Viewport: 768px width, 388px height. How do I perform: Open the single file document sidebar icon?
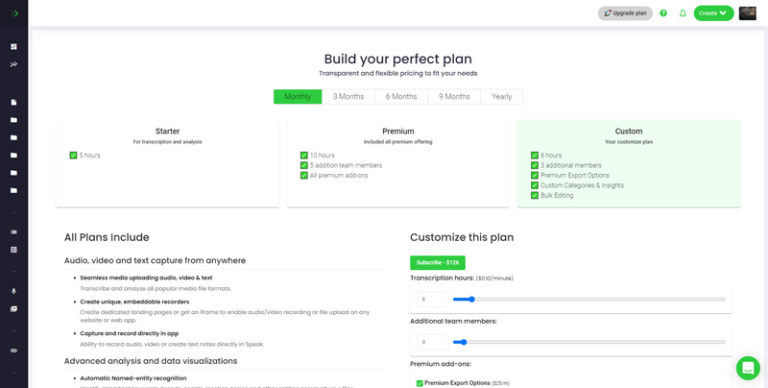pos(14,102)
